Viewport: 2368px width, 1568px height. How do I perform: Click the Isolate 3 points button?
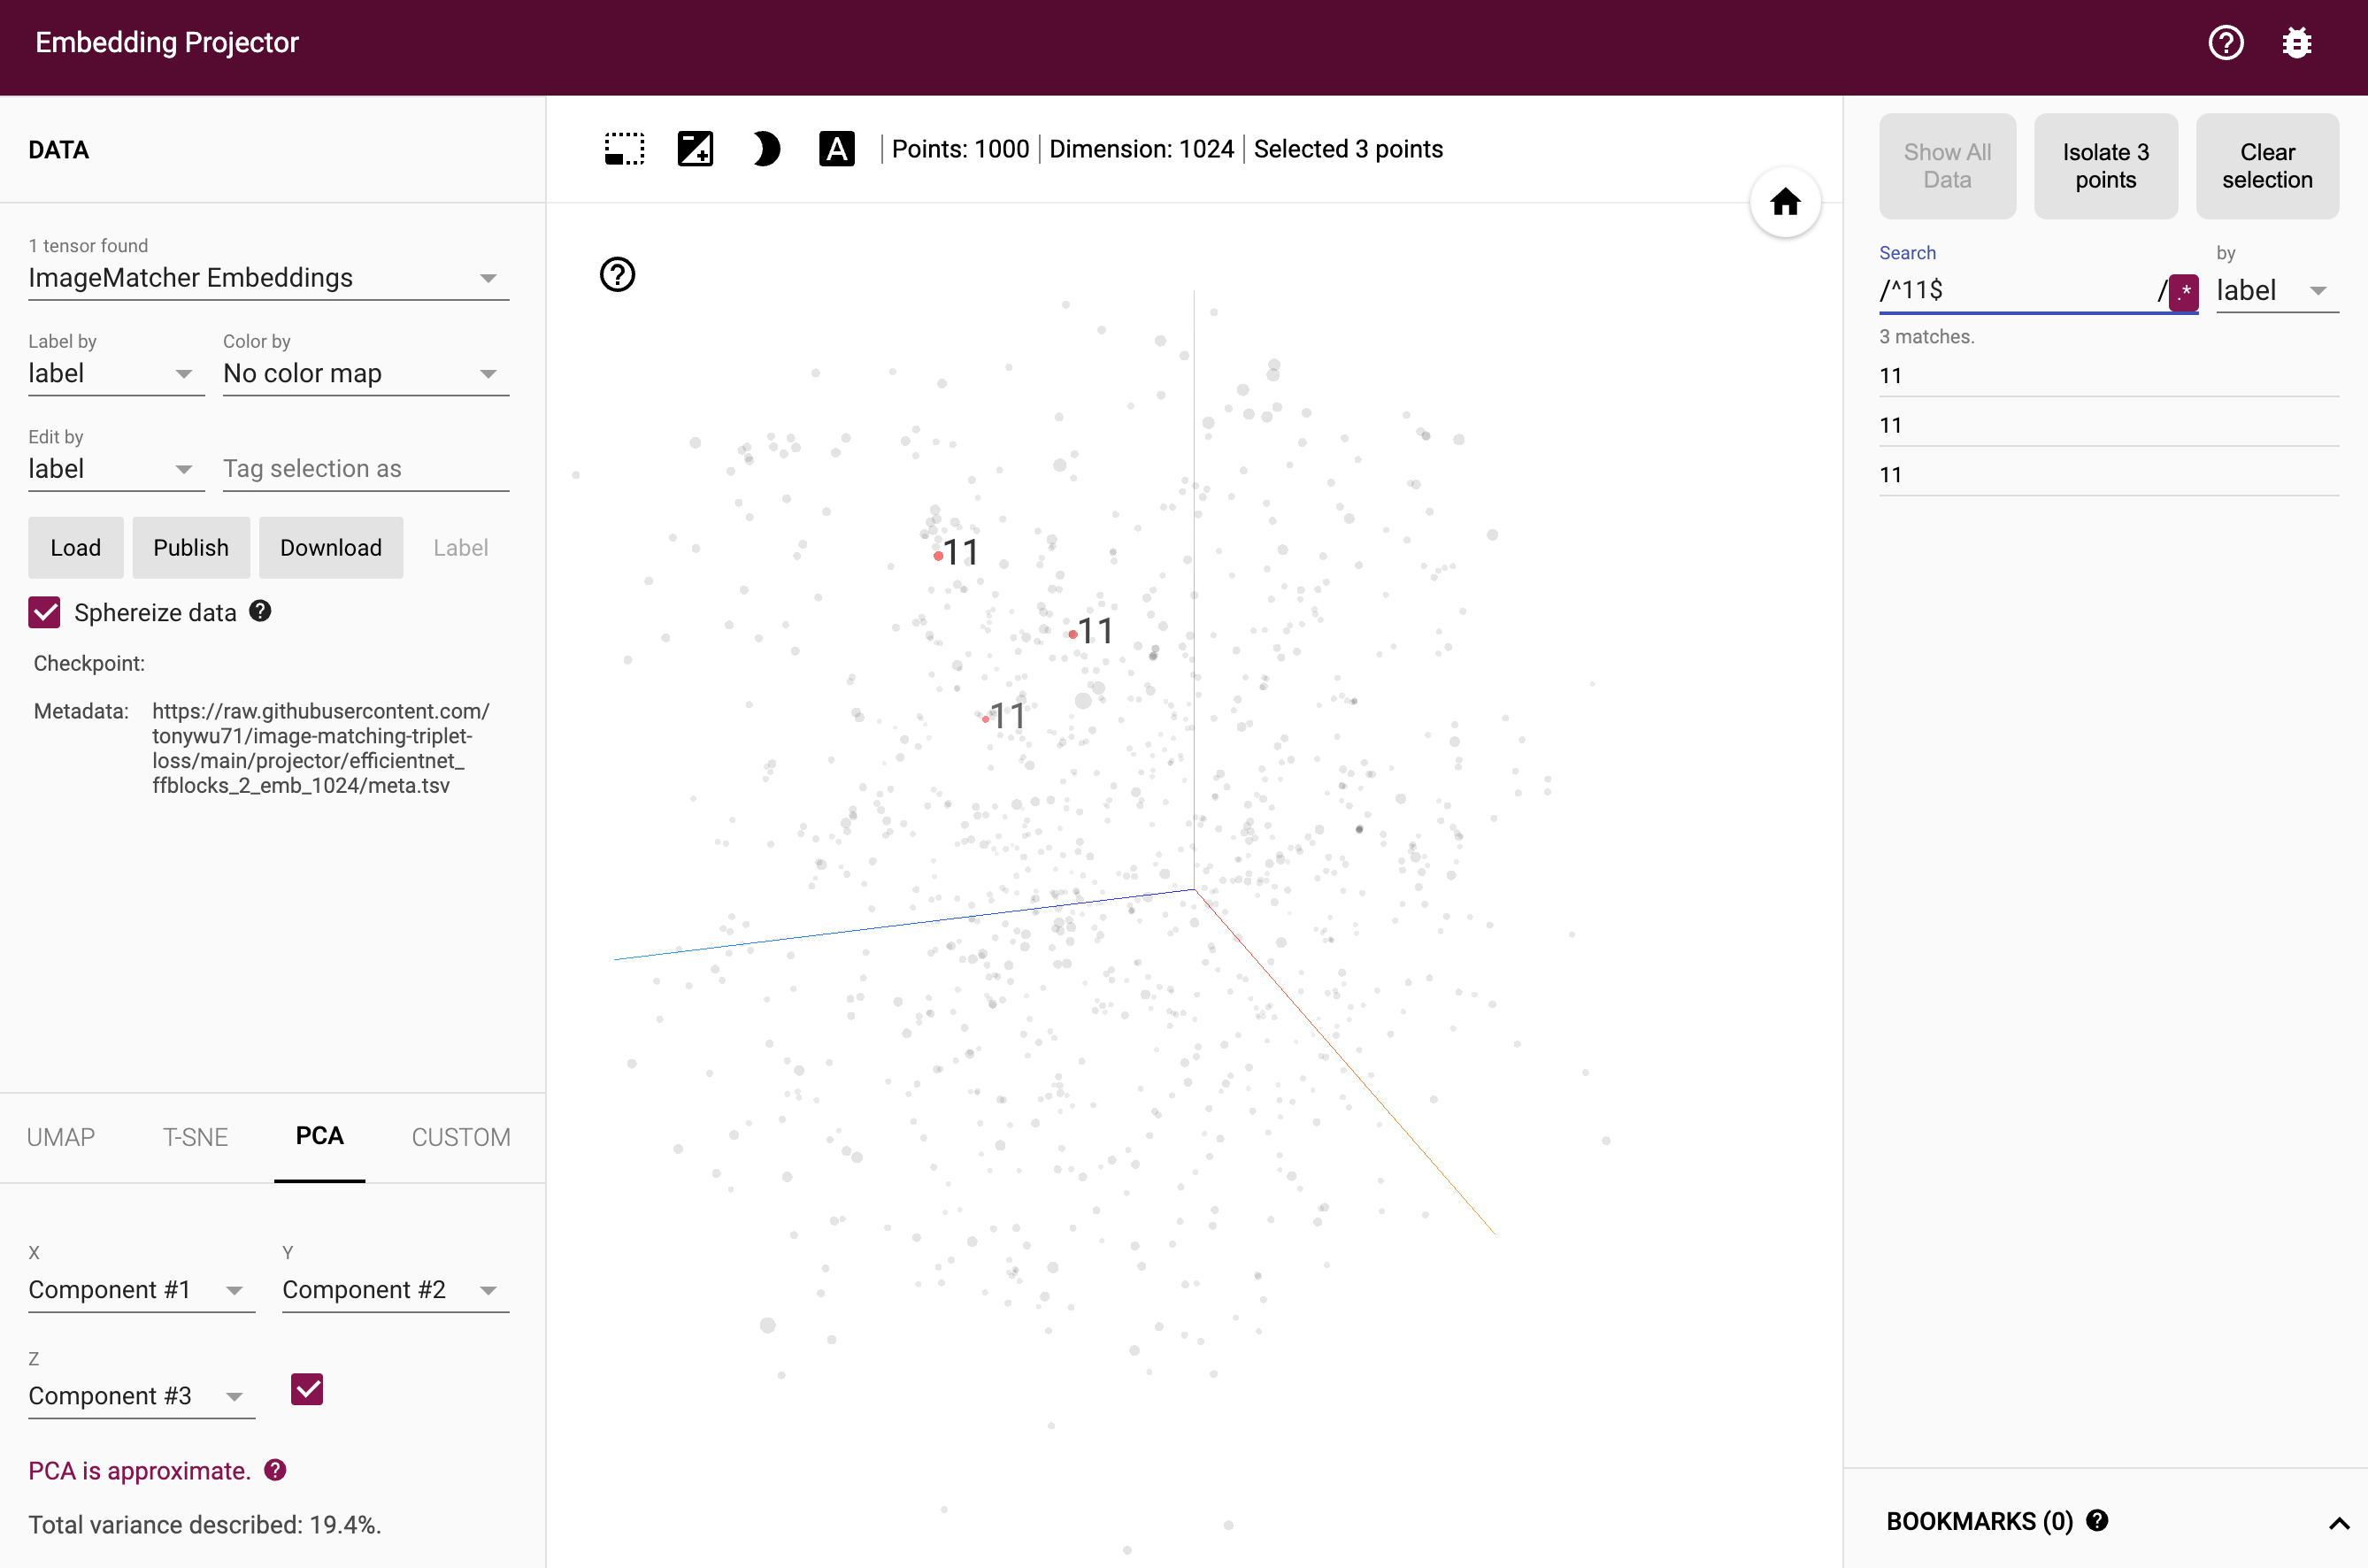pyautogui.click(x=2105, y=166)
